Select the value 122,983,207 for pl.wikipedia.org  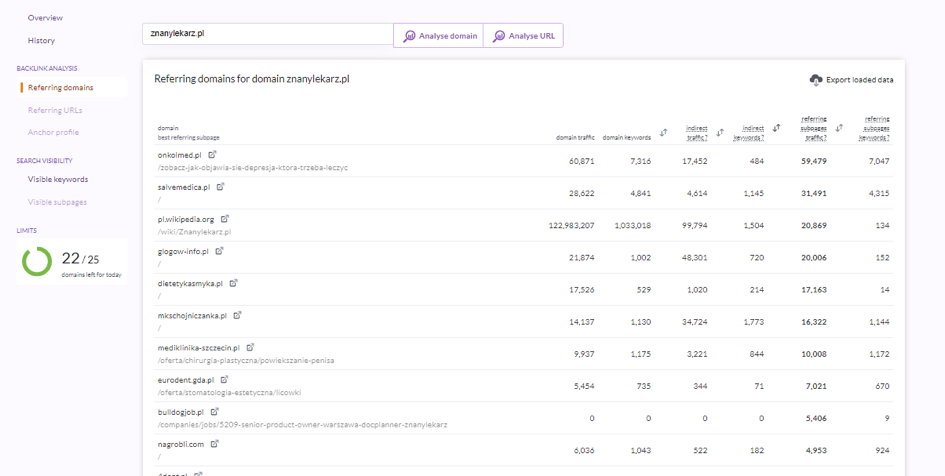(x=571, y=225)
